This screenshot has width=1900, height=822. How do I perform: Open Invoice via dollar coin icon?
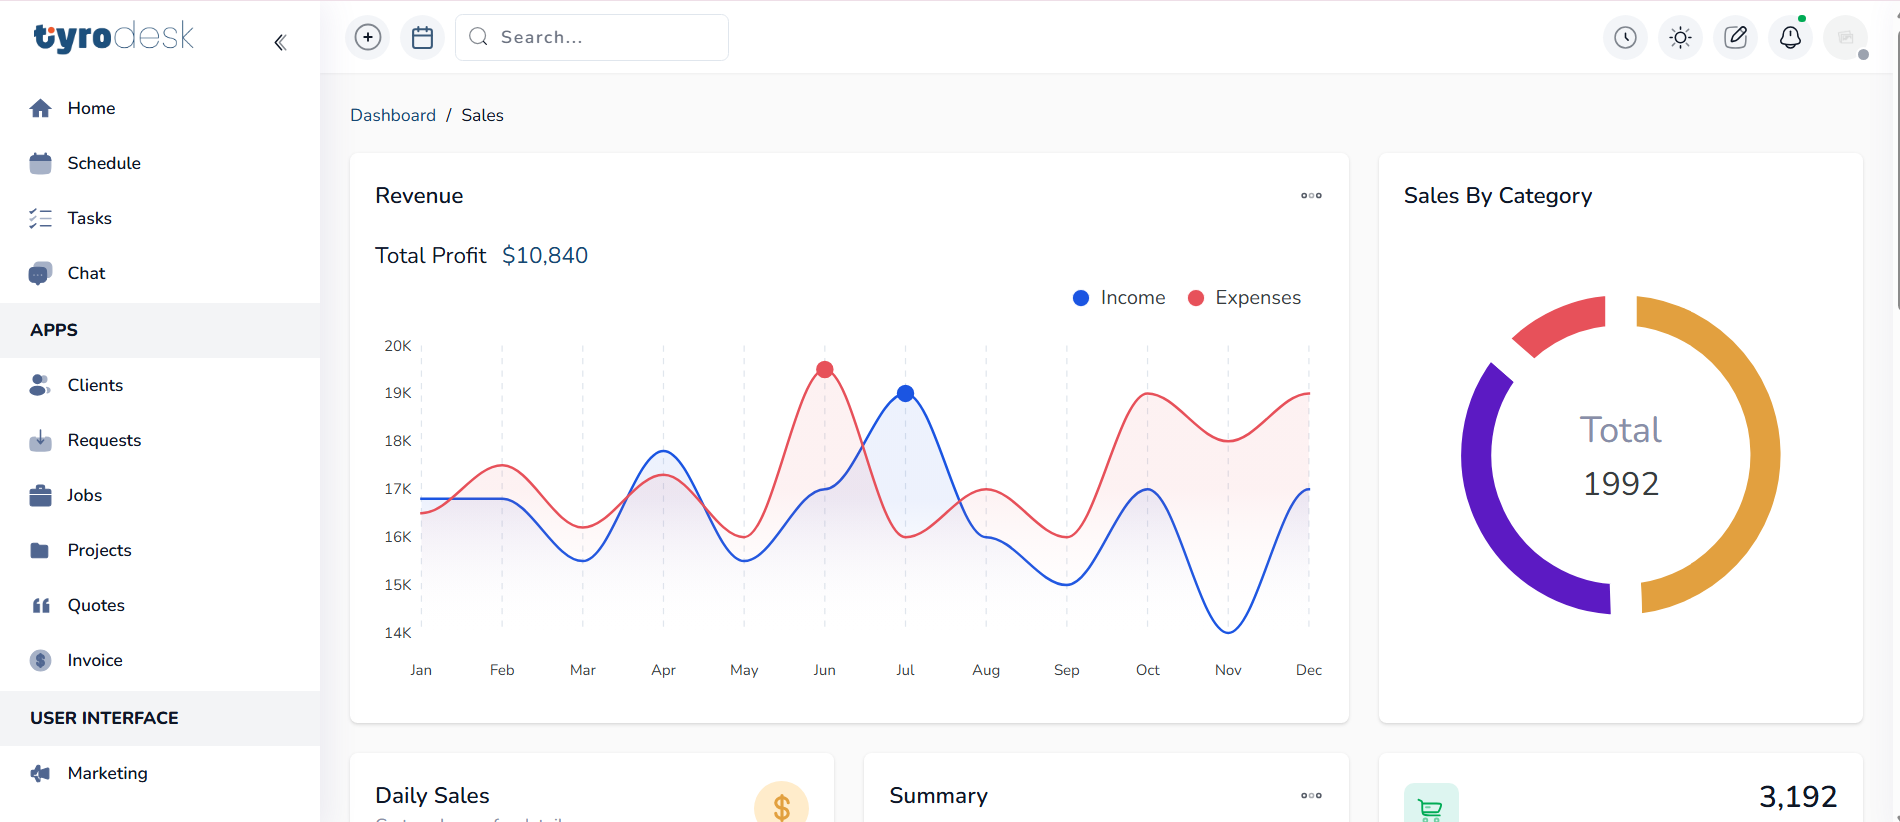(41, 660)
